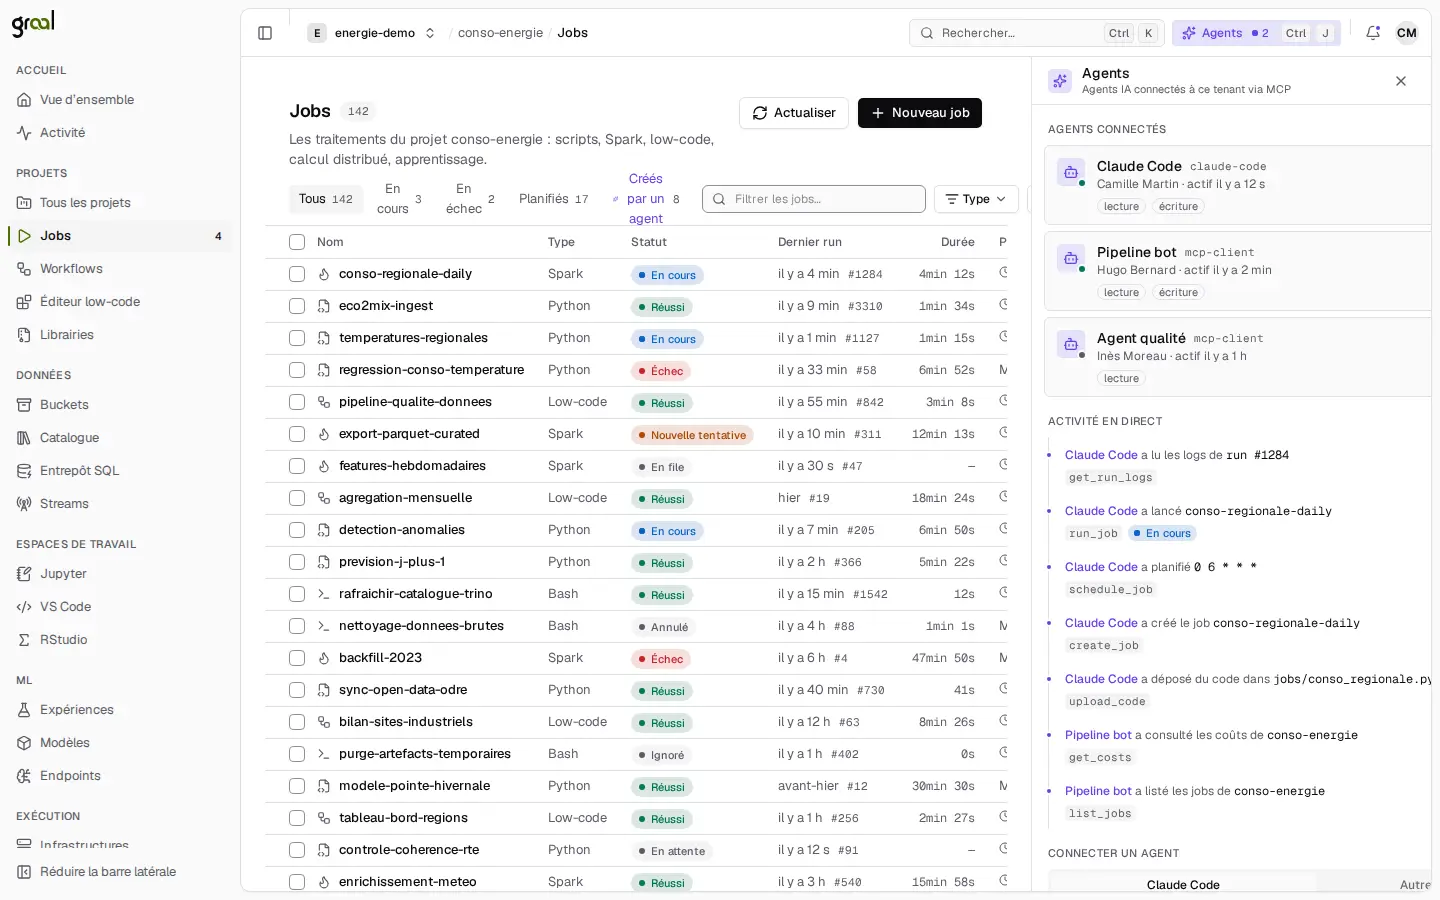This screenshot has height=900, width=1440.
Task: Select the En cours 3 tab
Action: [399, 199]
